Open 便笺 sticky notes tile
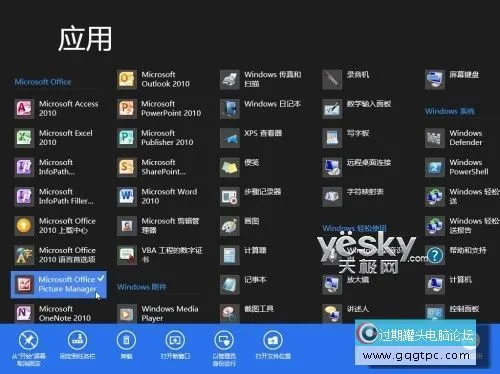This screenshot has height=374, width=500. tap(240, 167)
